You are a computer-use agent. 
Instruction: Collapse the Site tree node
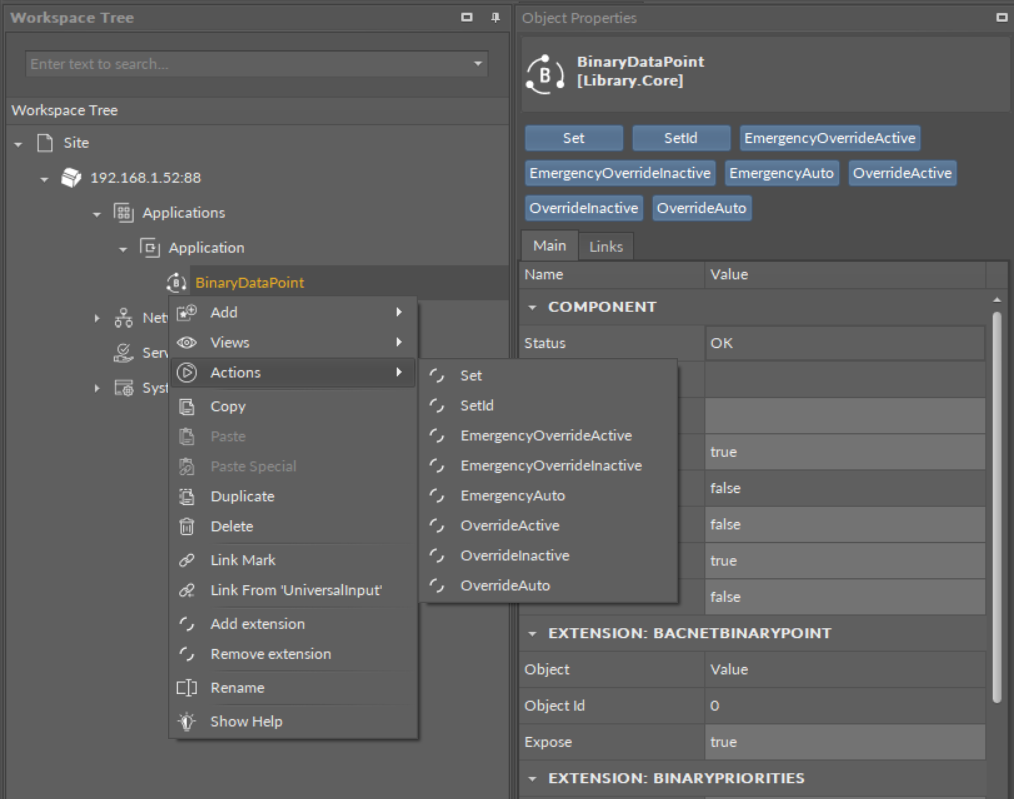coord(19,143)
